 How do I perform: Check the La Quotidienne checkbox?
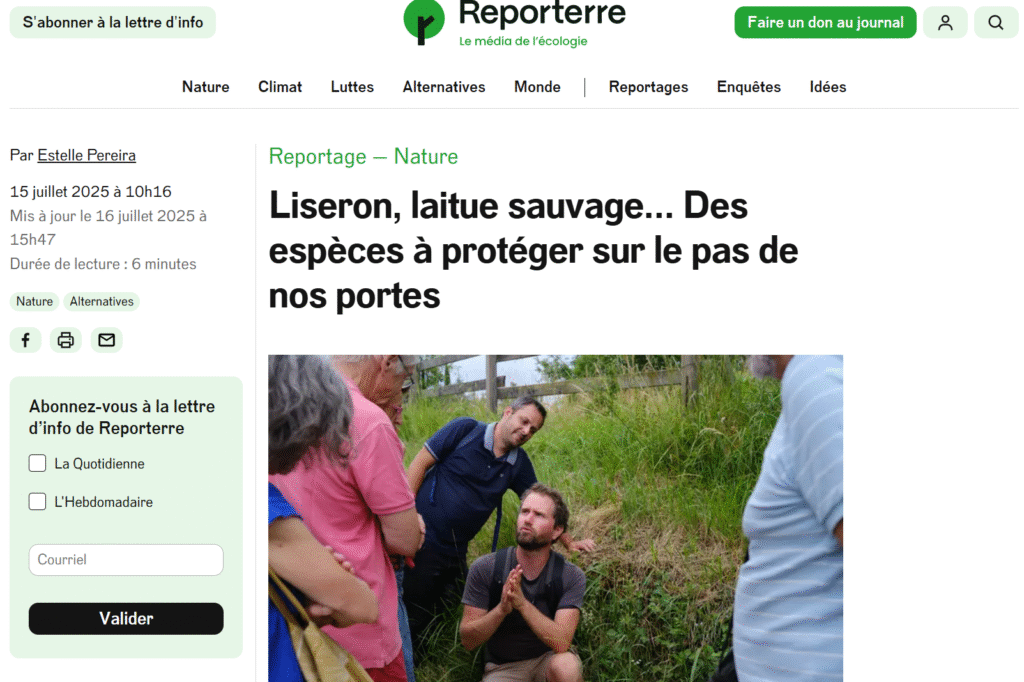coord(37,463)
